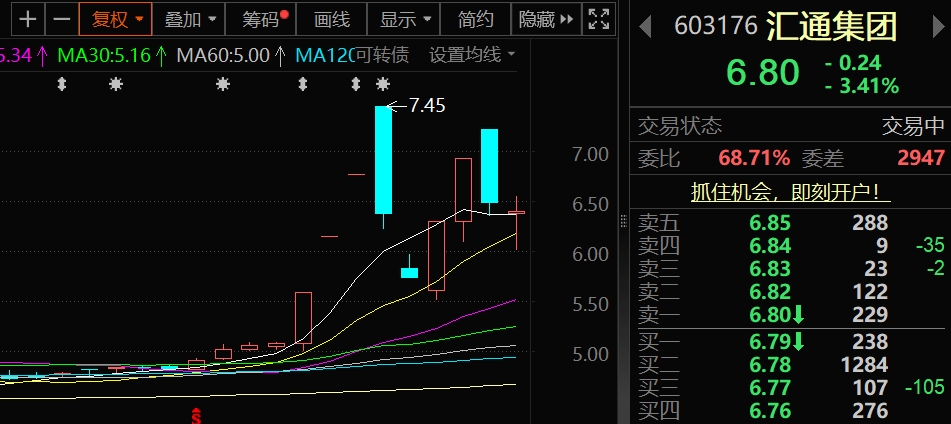Click the leftmost up-down arrow event marker
This screenshot has height=424, width=951.
coord(62,84)
